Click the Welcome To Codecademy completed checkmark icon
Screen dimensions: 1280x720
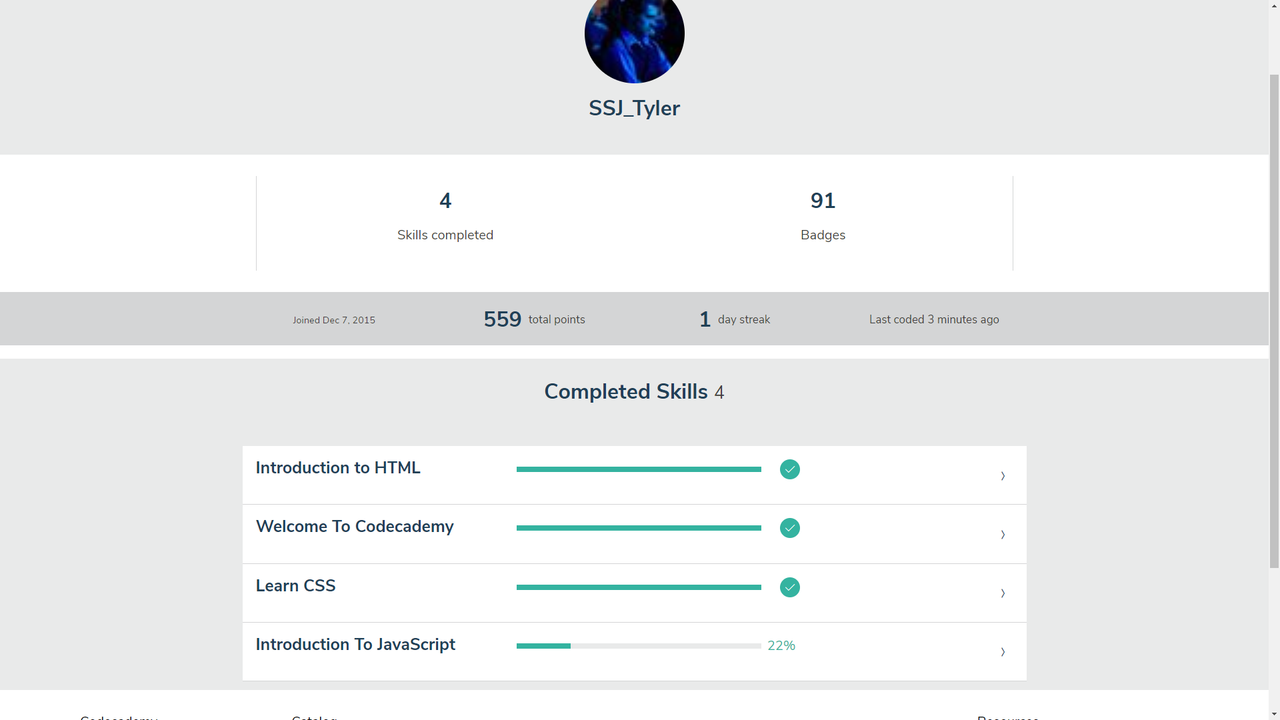coord(790,528)
